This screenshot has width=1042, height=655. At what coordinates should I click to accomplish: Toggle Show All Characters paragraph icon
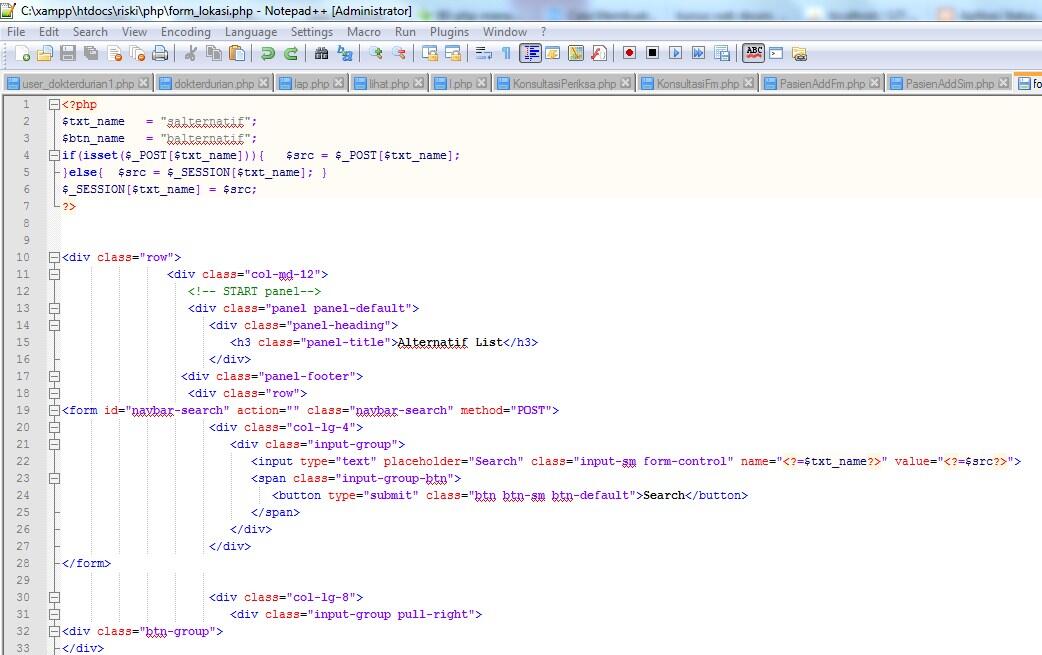506,54
